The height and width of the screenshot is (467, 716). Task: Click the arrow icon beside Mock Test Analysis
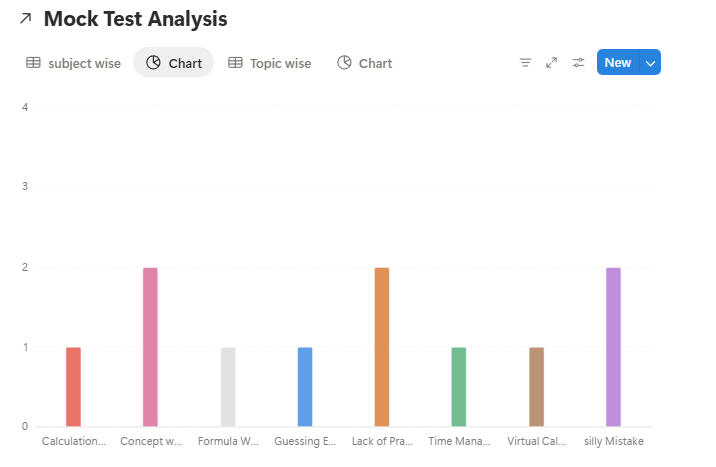26,19
